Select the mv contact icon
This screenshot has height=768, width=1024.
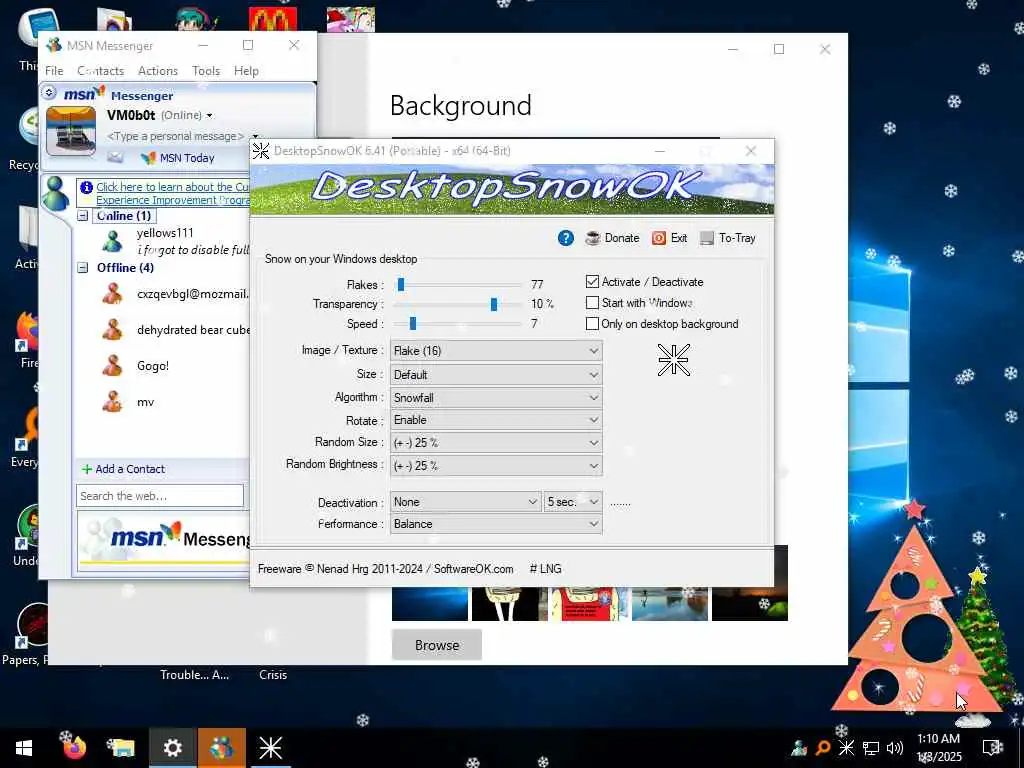(112, 401)
